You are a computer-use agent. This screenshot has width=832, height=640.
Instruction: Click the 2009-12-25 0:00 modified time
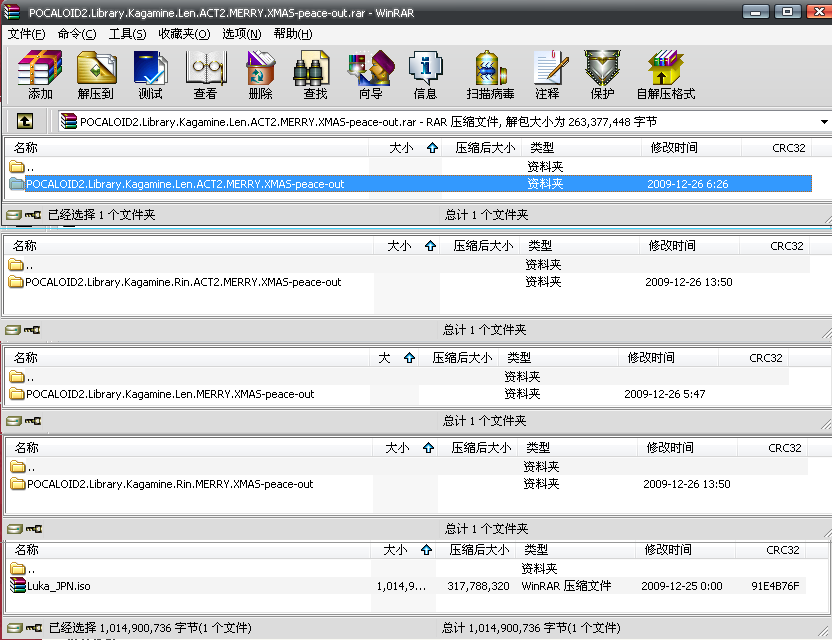pos(681,586)
